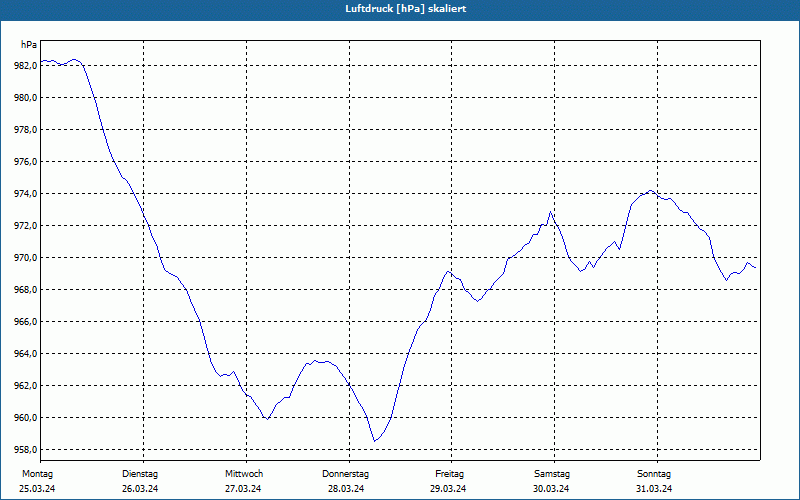Viewport: 800px width, 500px height.
Task: Click the date 29.03.24
Action: pos(448,489)
